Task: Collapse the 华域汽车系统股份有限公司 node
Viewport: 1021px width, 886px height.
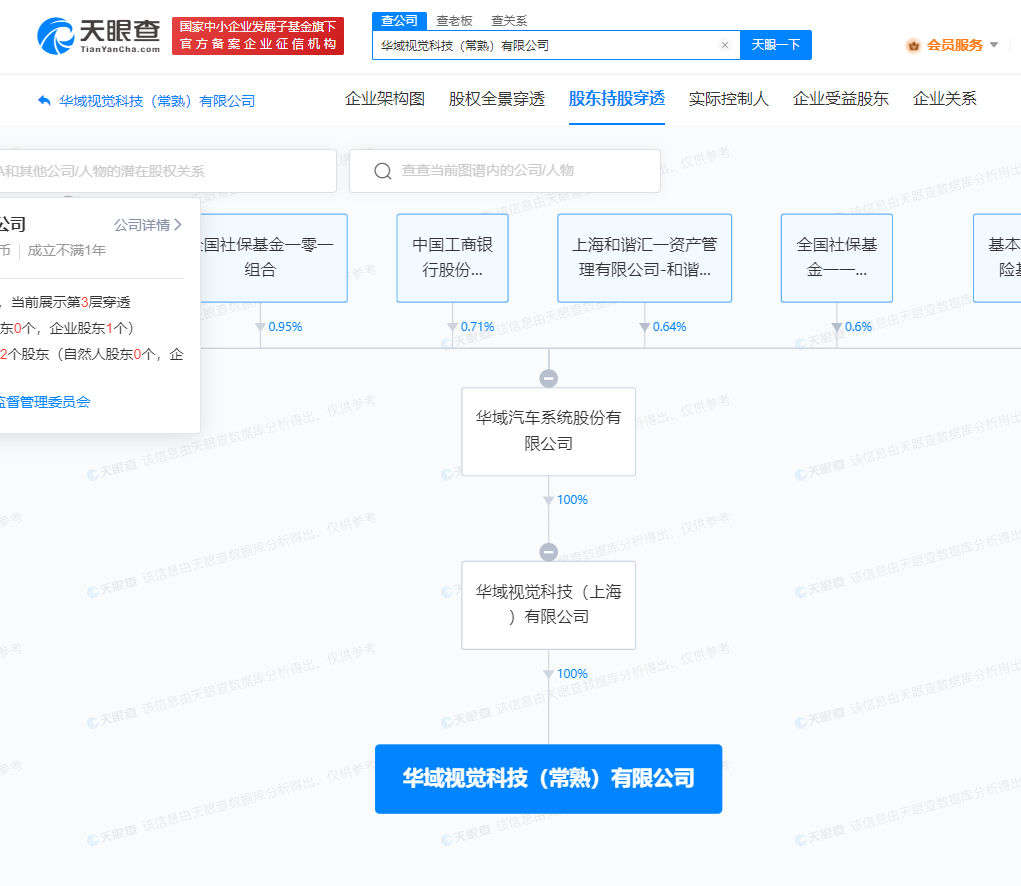Action: (x=548, y=378)
